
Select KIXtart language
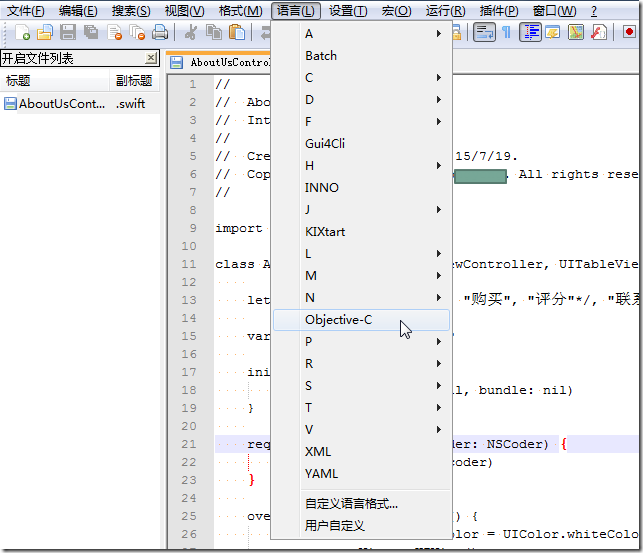click(x=361, y=232)
